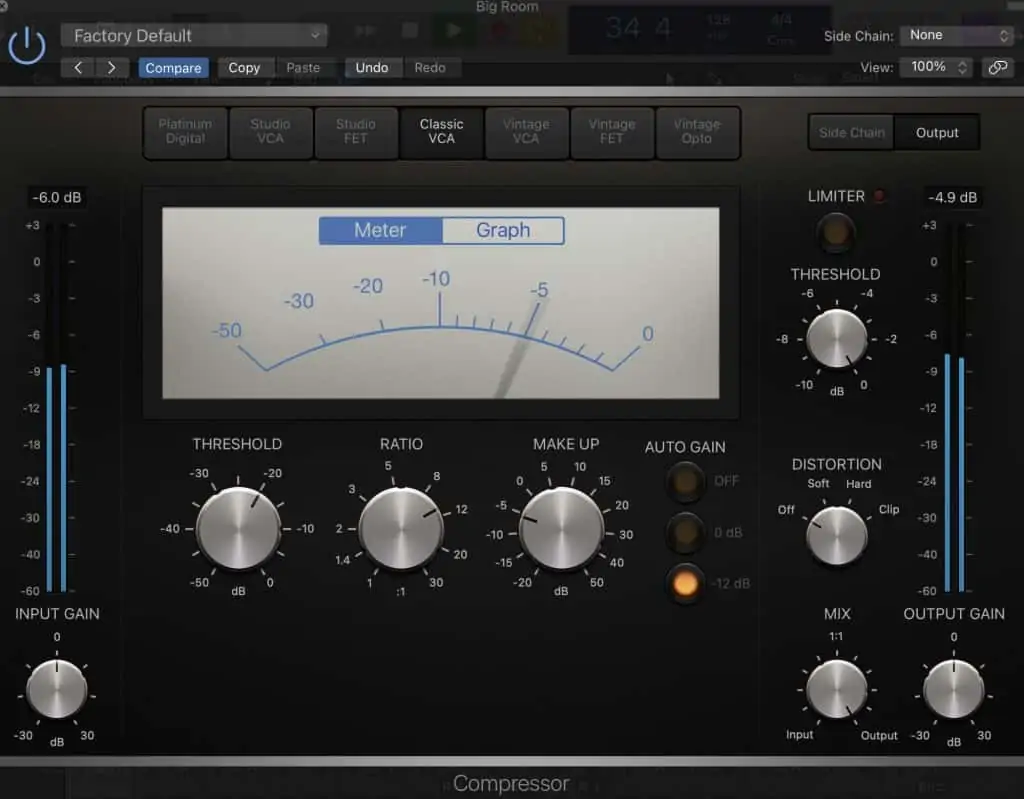Switch to the Side Chain panel
1024x799 pixels.
pos(852,133)
